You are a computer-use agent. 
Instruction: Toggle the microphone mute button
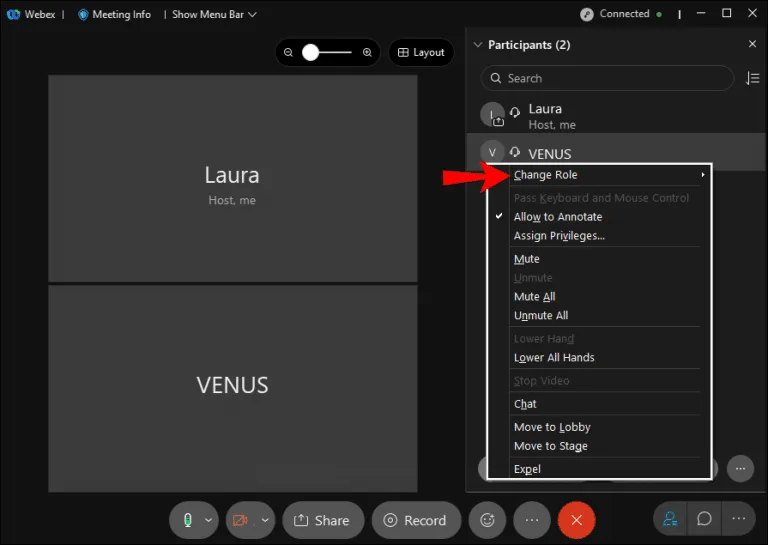187,520
